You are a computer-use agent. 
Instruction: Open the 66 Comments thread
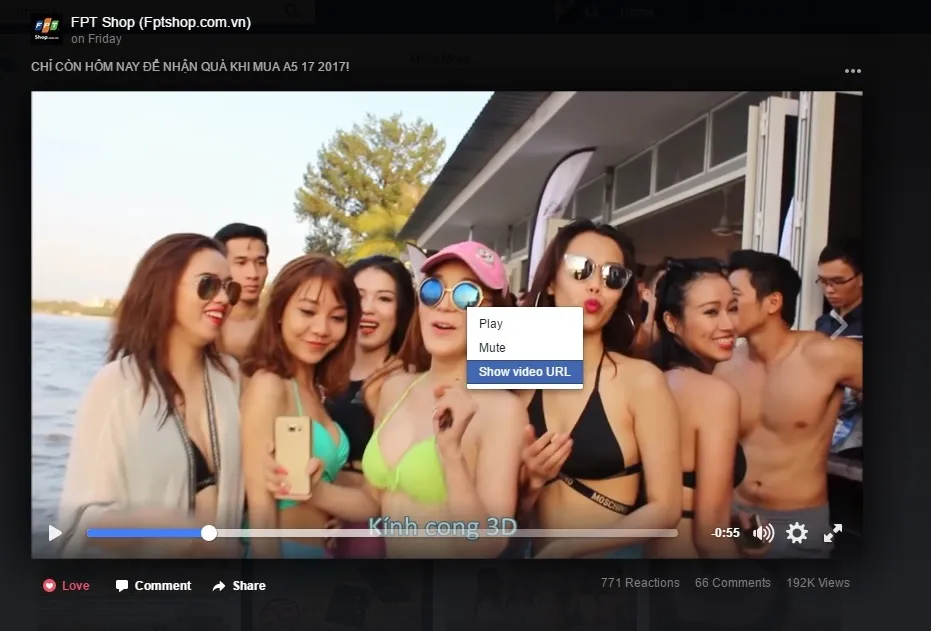pyautogui.click(x=732, y=582)
